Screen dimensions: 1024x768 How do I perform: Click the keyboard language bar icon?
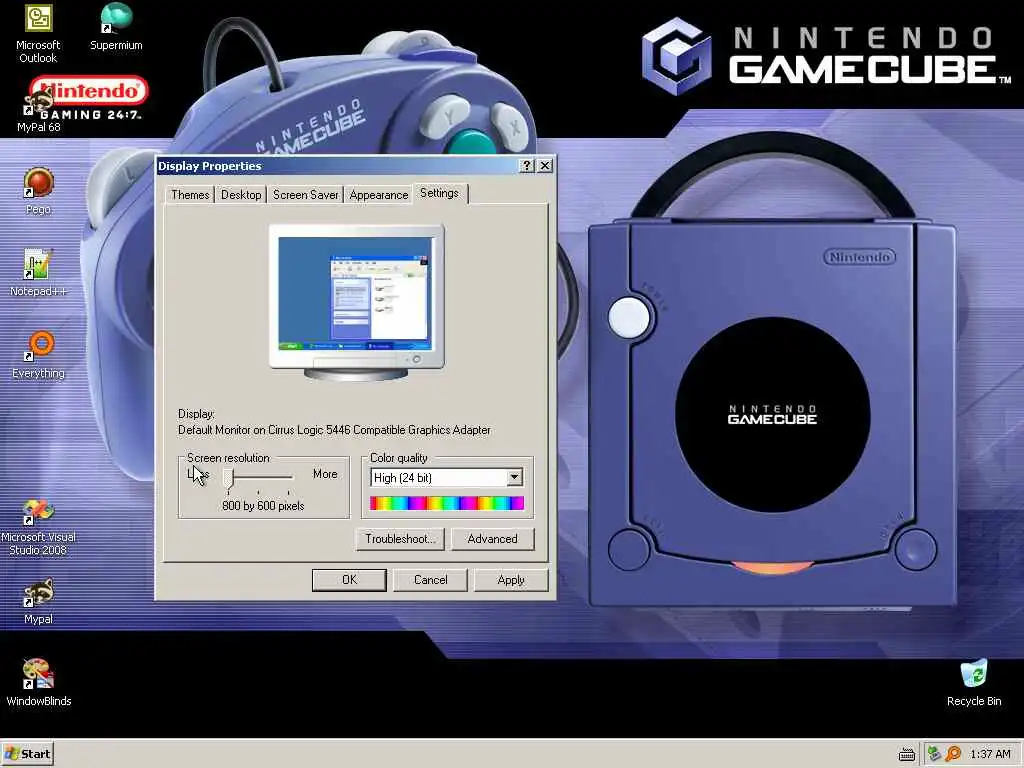click(x=906, y=755)
